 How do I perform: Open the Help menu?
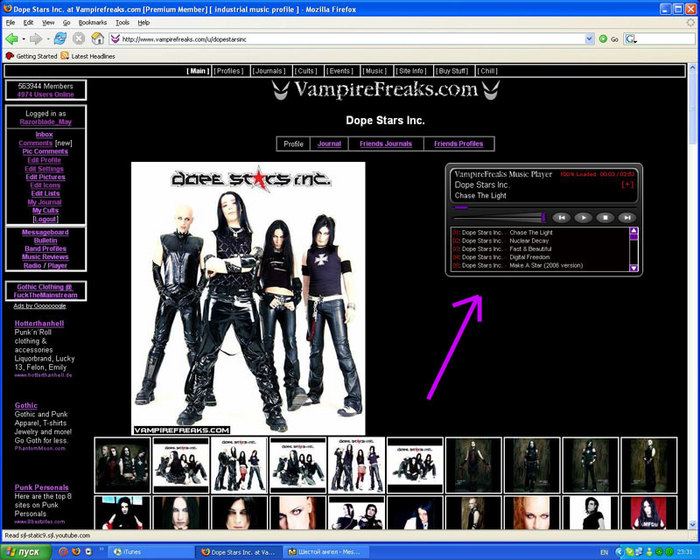[143, 22]
